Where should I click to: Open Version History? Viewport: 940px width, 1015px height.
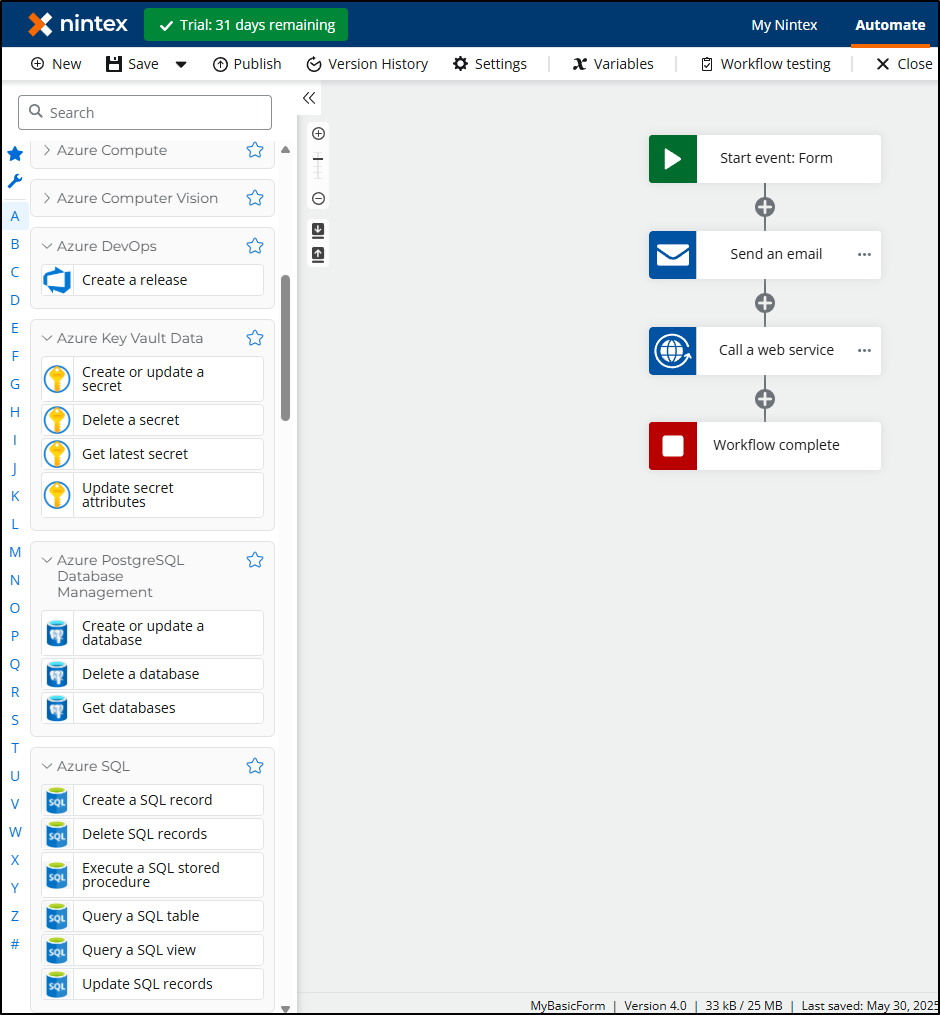tap(367, 64)
